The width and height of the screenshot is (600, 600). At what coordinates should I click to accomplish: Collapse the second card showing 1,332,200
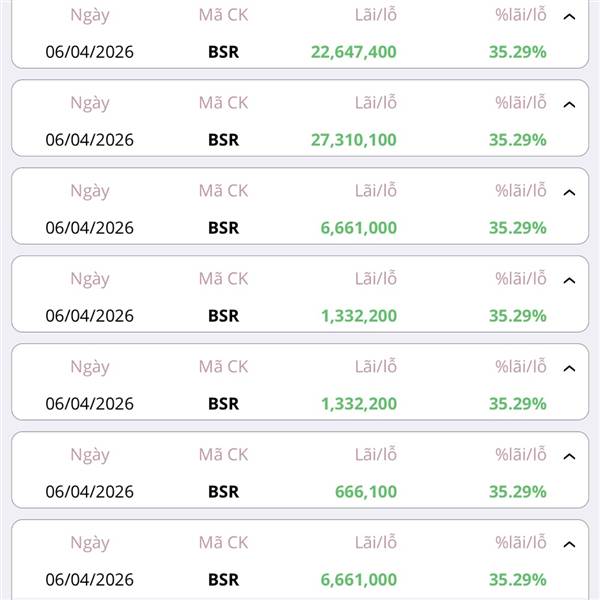coord(570,368)
